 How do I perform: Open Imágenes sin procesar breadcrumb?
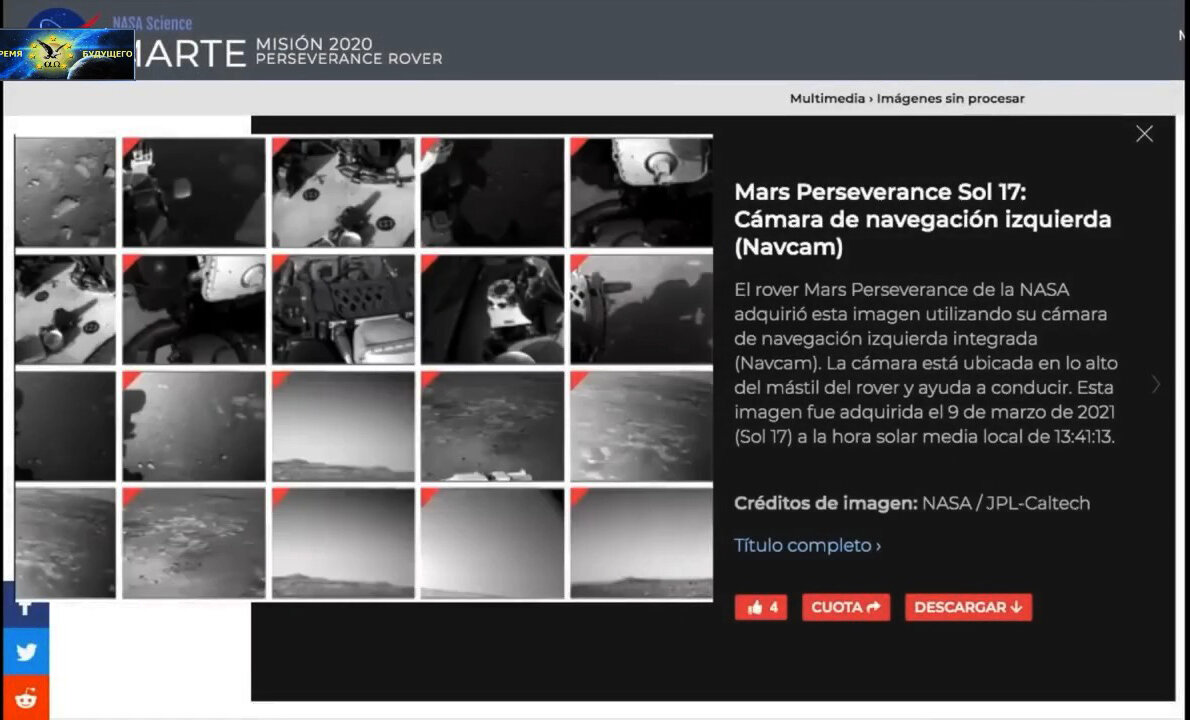click(950, 99)
